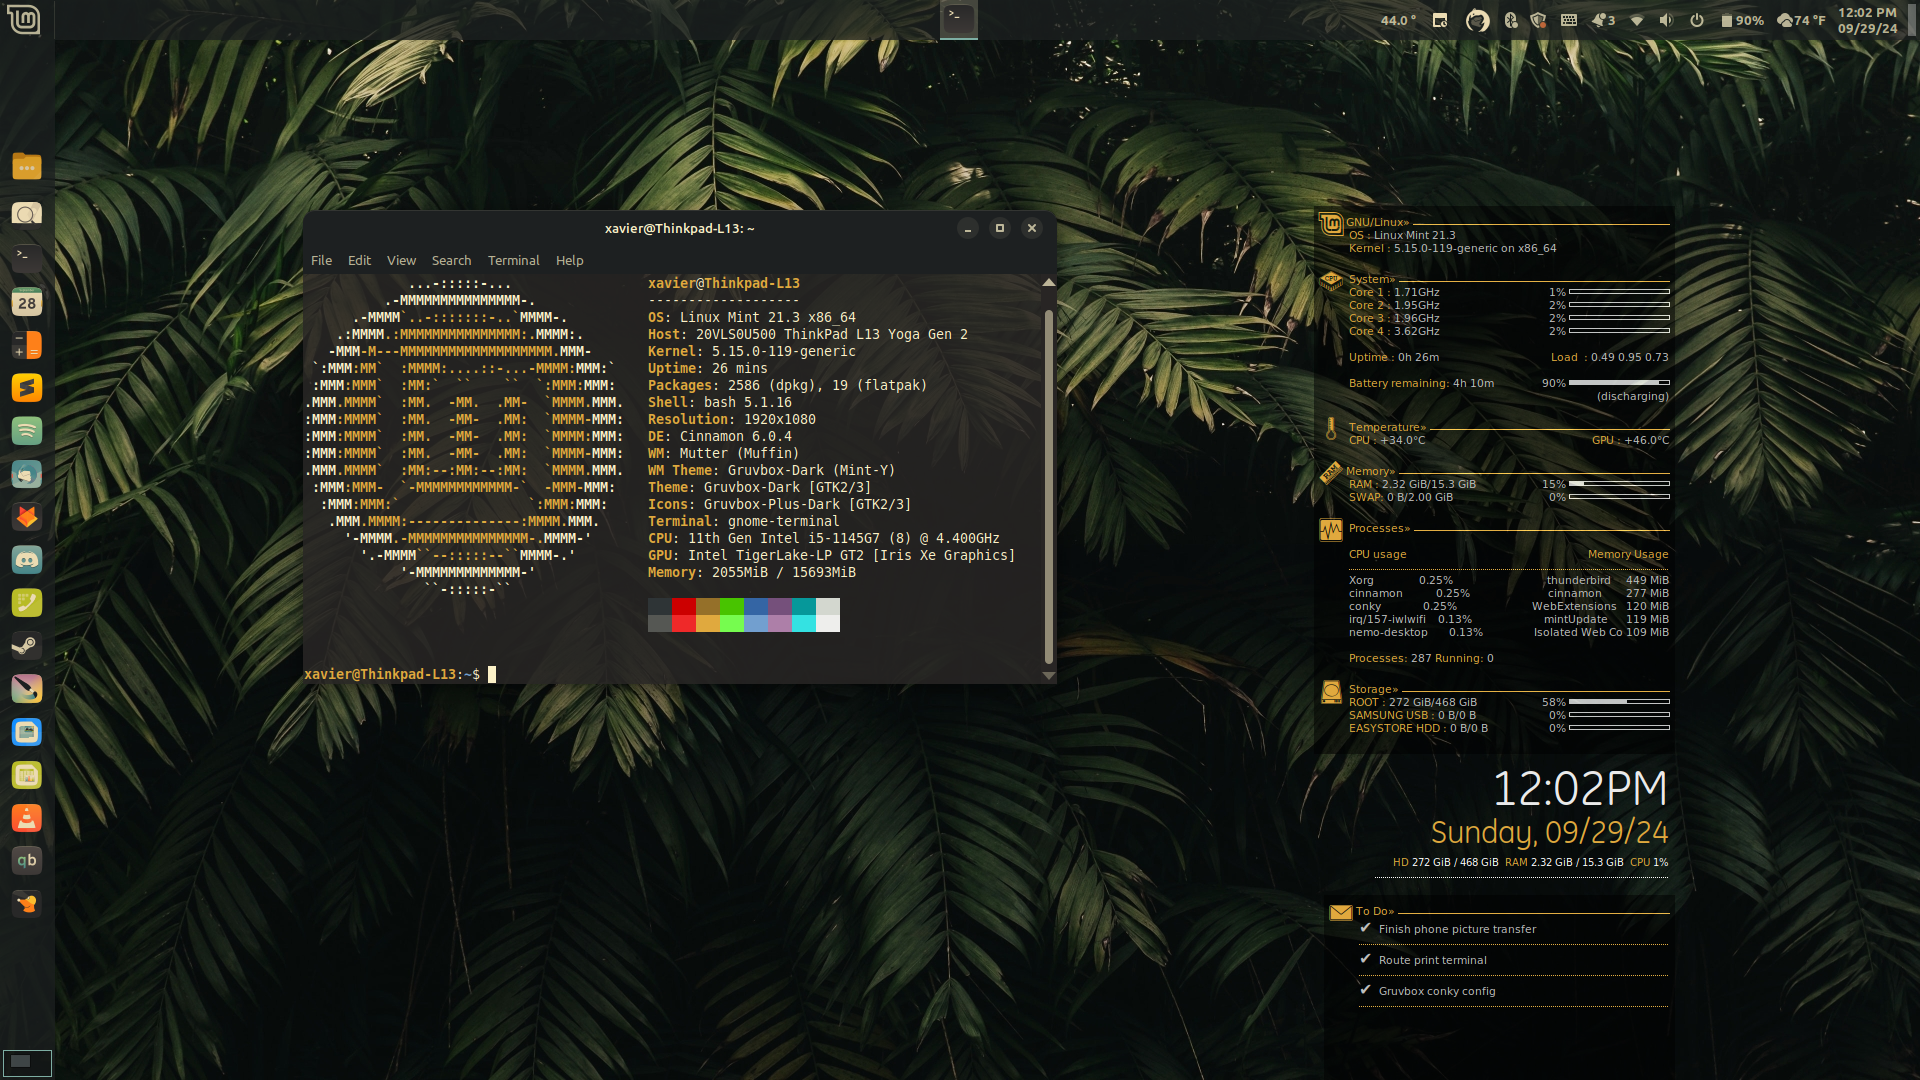Click the terminal title xavier@Thinkpad-L13: ~
This screenshot has width=1920, height=1080.
679,228
